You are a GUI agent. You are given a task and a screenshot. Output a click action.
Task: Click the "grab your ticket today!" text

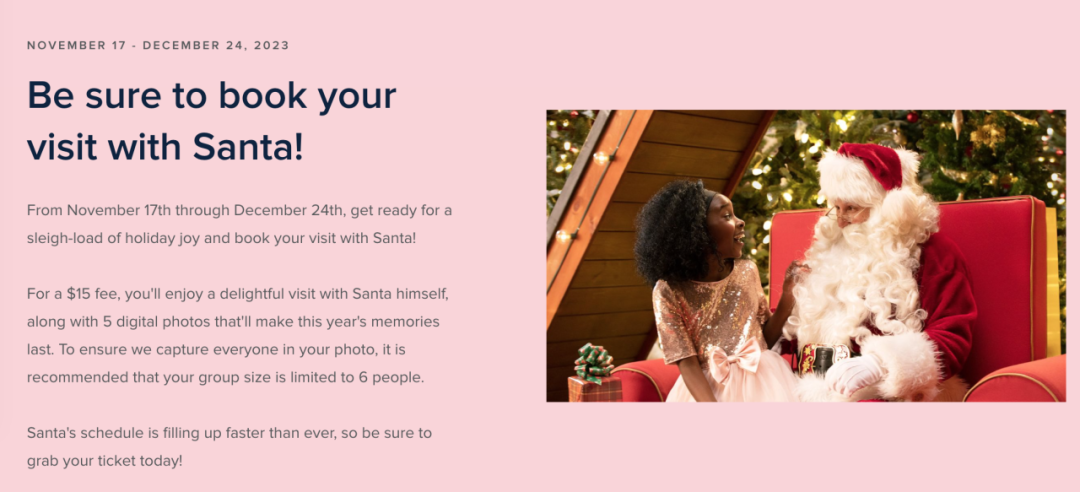[105, 460]
